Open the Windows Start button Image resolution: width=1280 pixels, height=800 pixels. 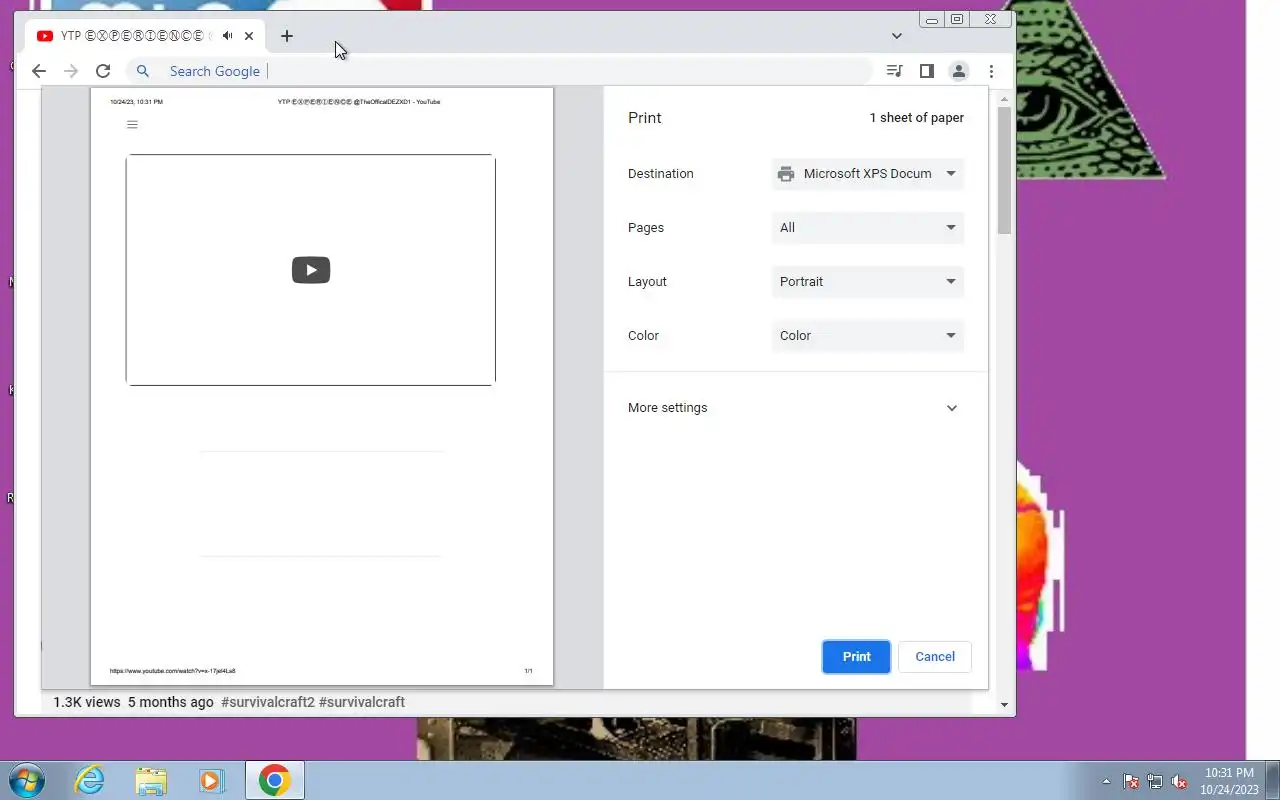(25, 780)
